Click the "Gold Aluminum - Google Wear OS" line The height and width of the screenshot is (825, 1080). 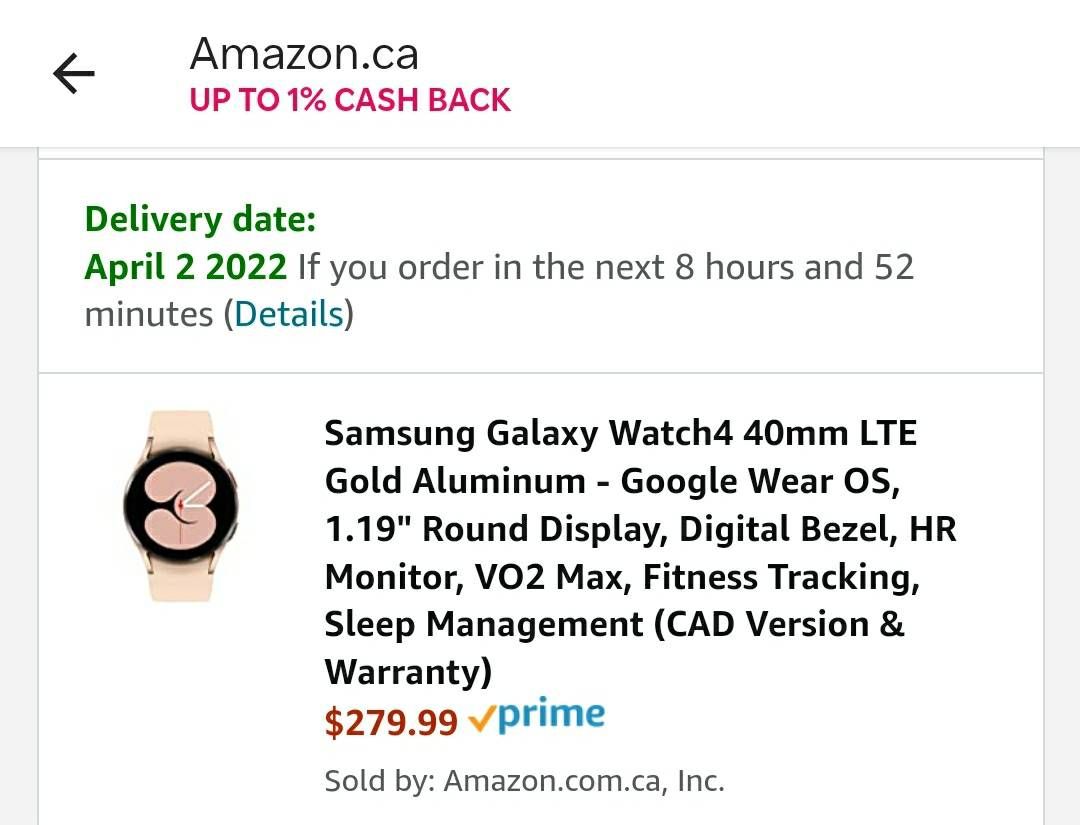click(612, 481)
